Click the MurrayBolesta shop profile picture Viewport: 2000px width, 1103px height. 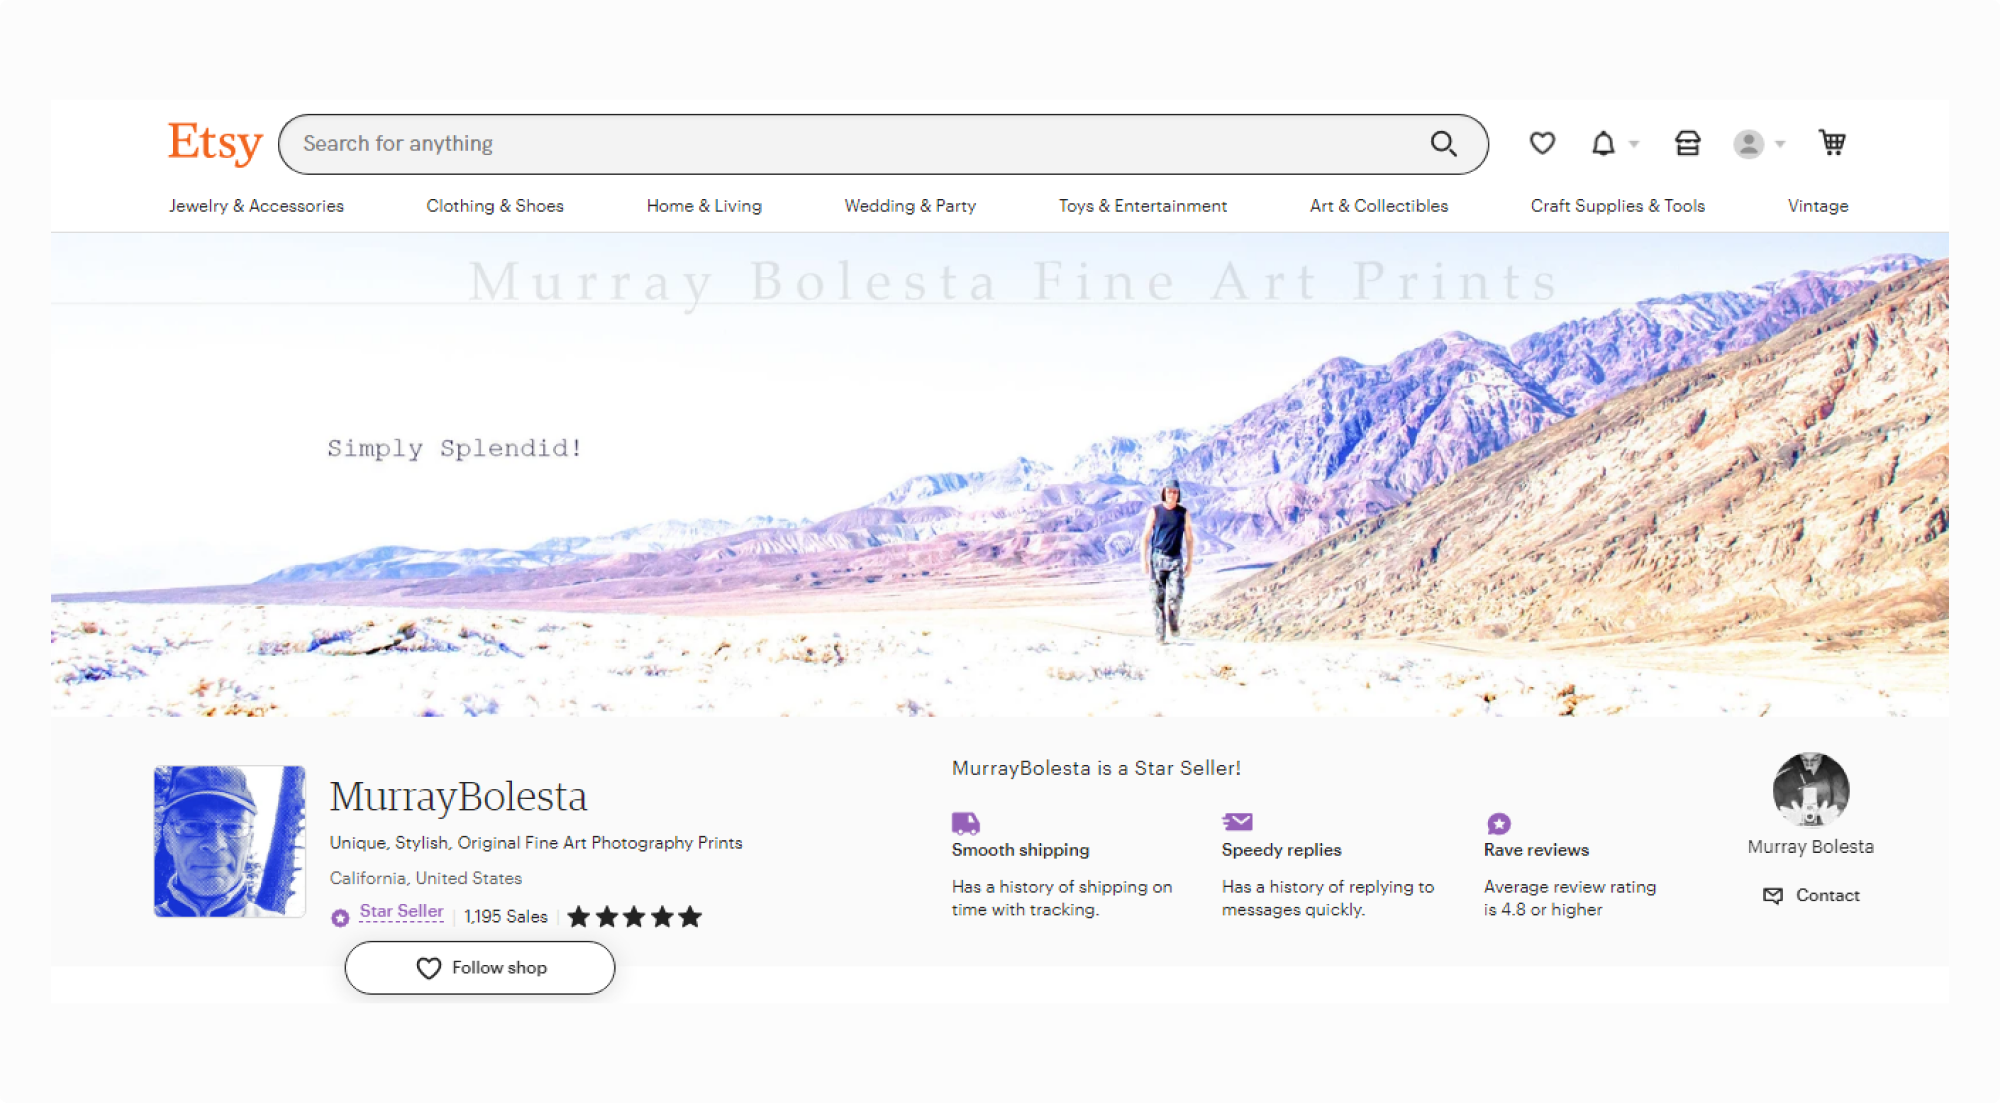click(229, 841)
